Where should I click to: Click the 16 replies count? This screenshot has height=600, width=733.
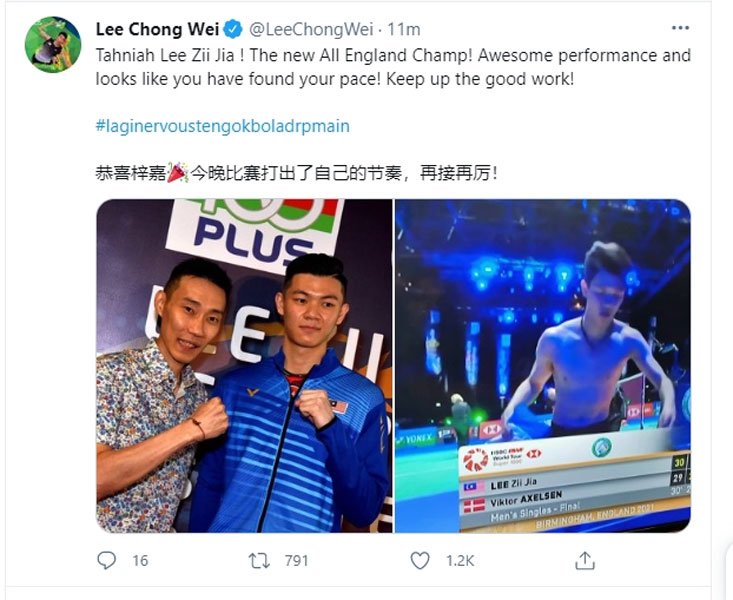click(x=140, y=560)
